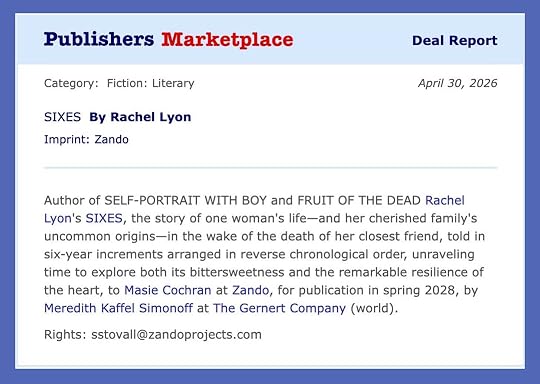The width and height of the screenshot is (540, 384).
Task: Click SELF-PORTRAIT WITH BOY title text
Action: (x=186, y=200)
